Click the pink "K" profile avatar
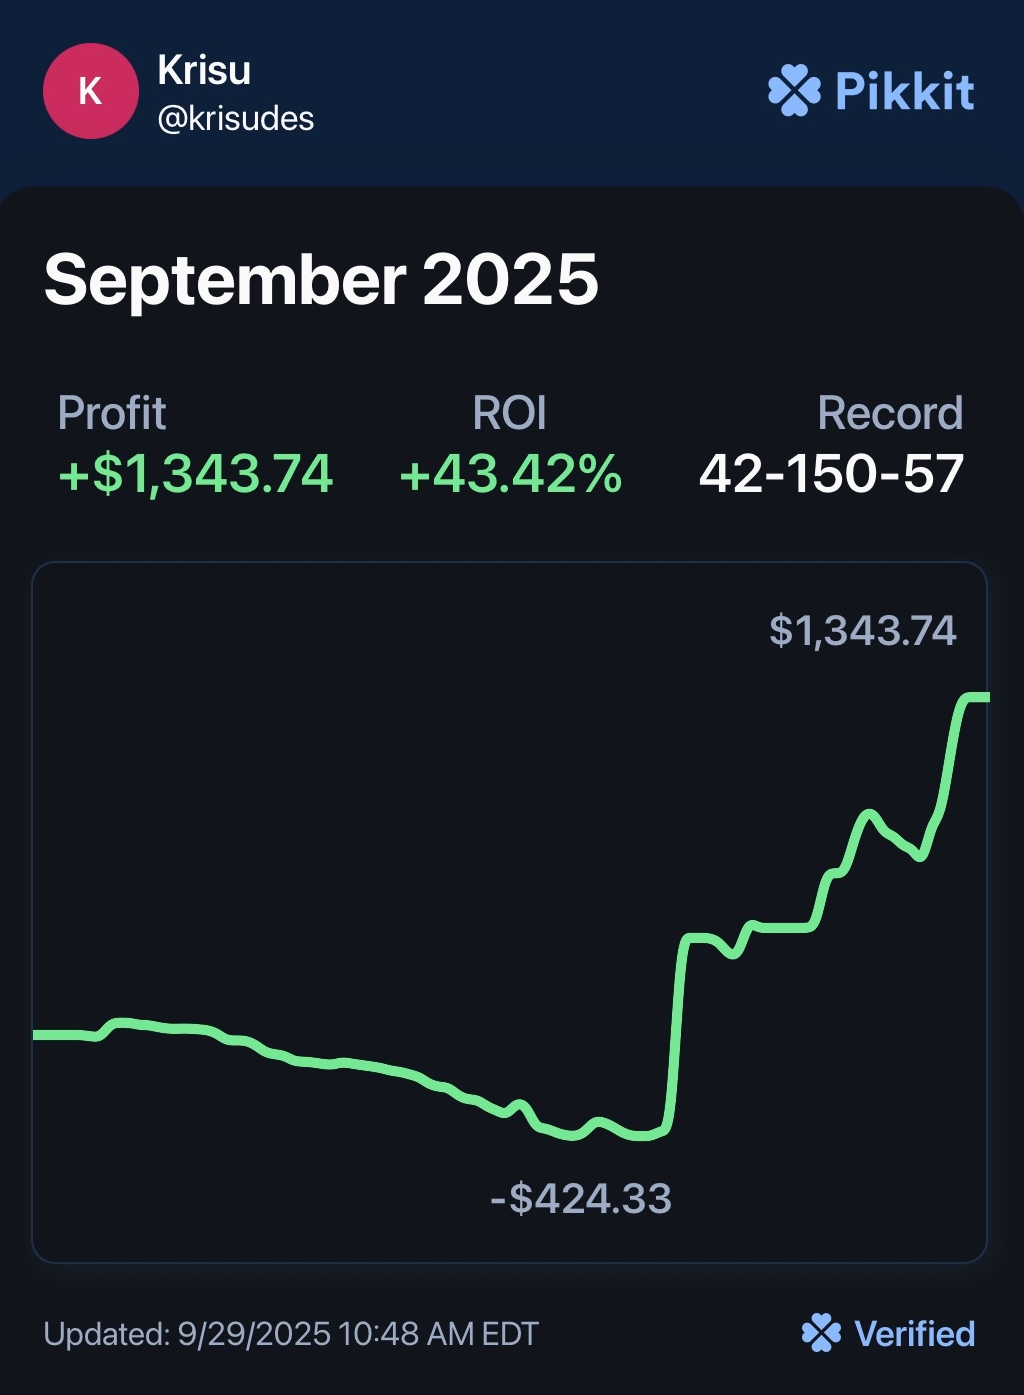Screen dimensions: 1024x1395 tap(90, 91)
